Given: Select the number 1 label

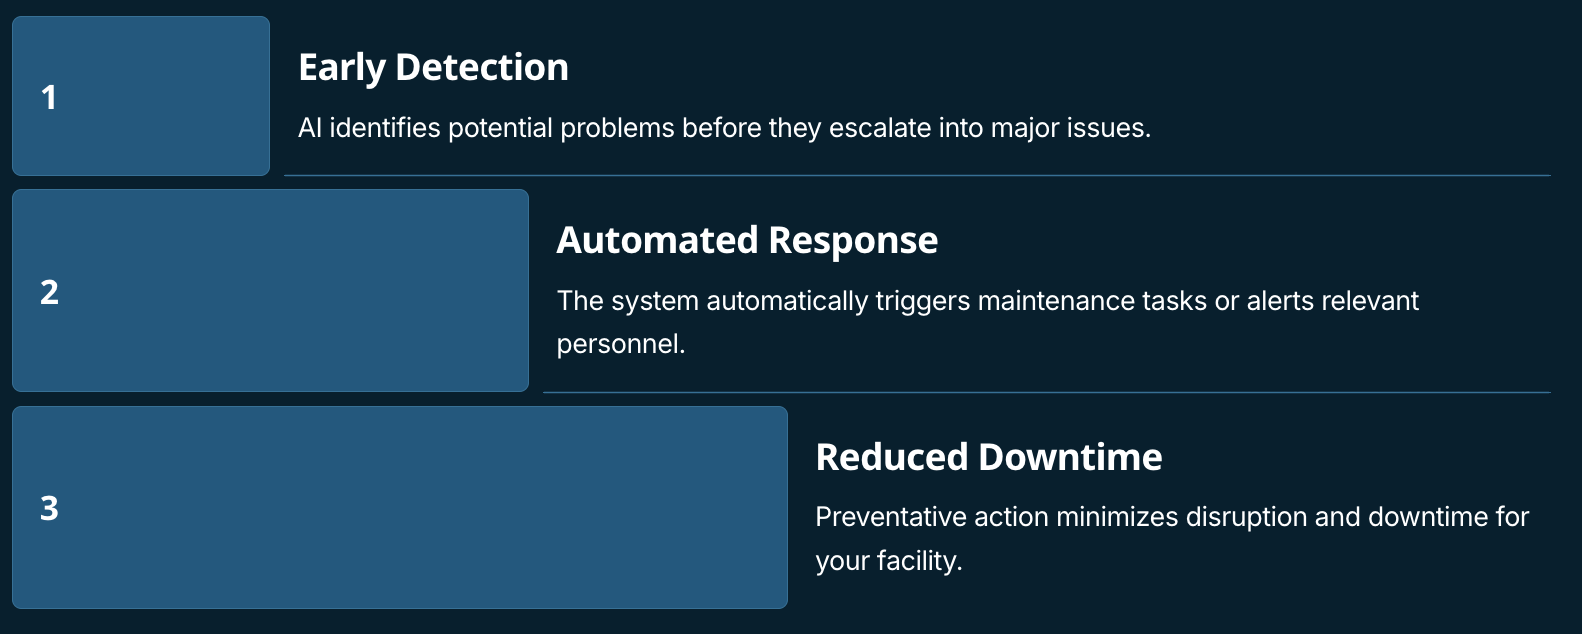Looking at the screenshot, I should coord(48,97).
